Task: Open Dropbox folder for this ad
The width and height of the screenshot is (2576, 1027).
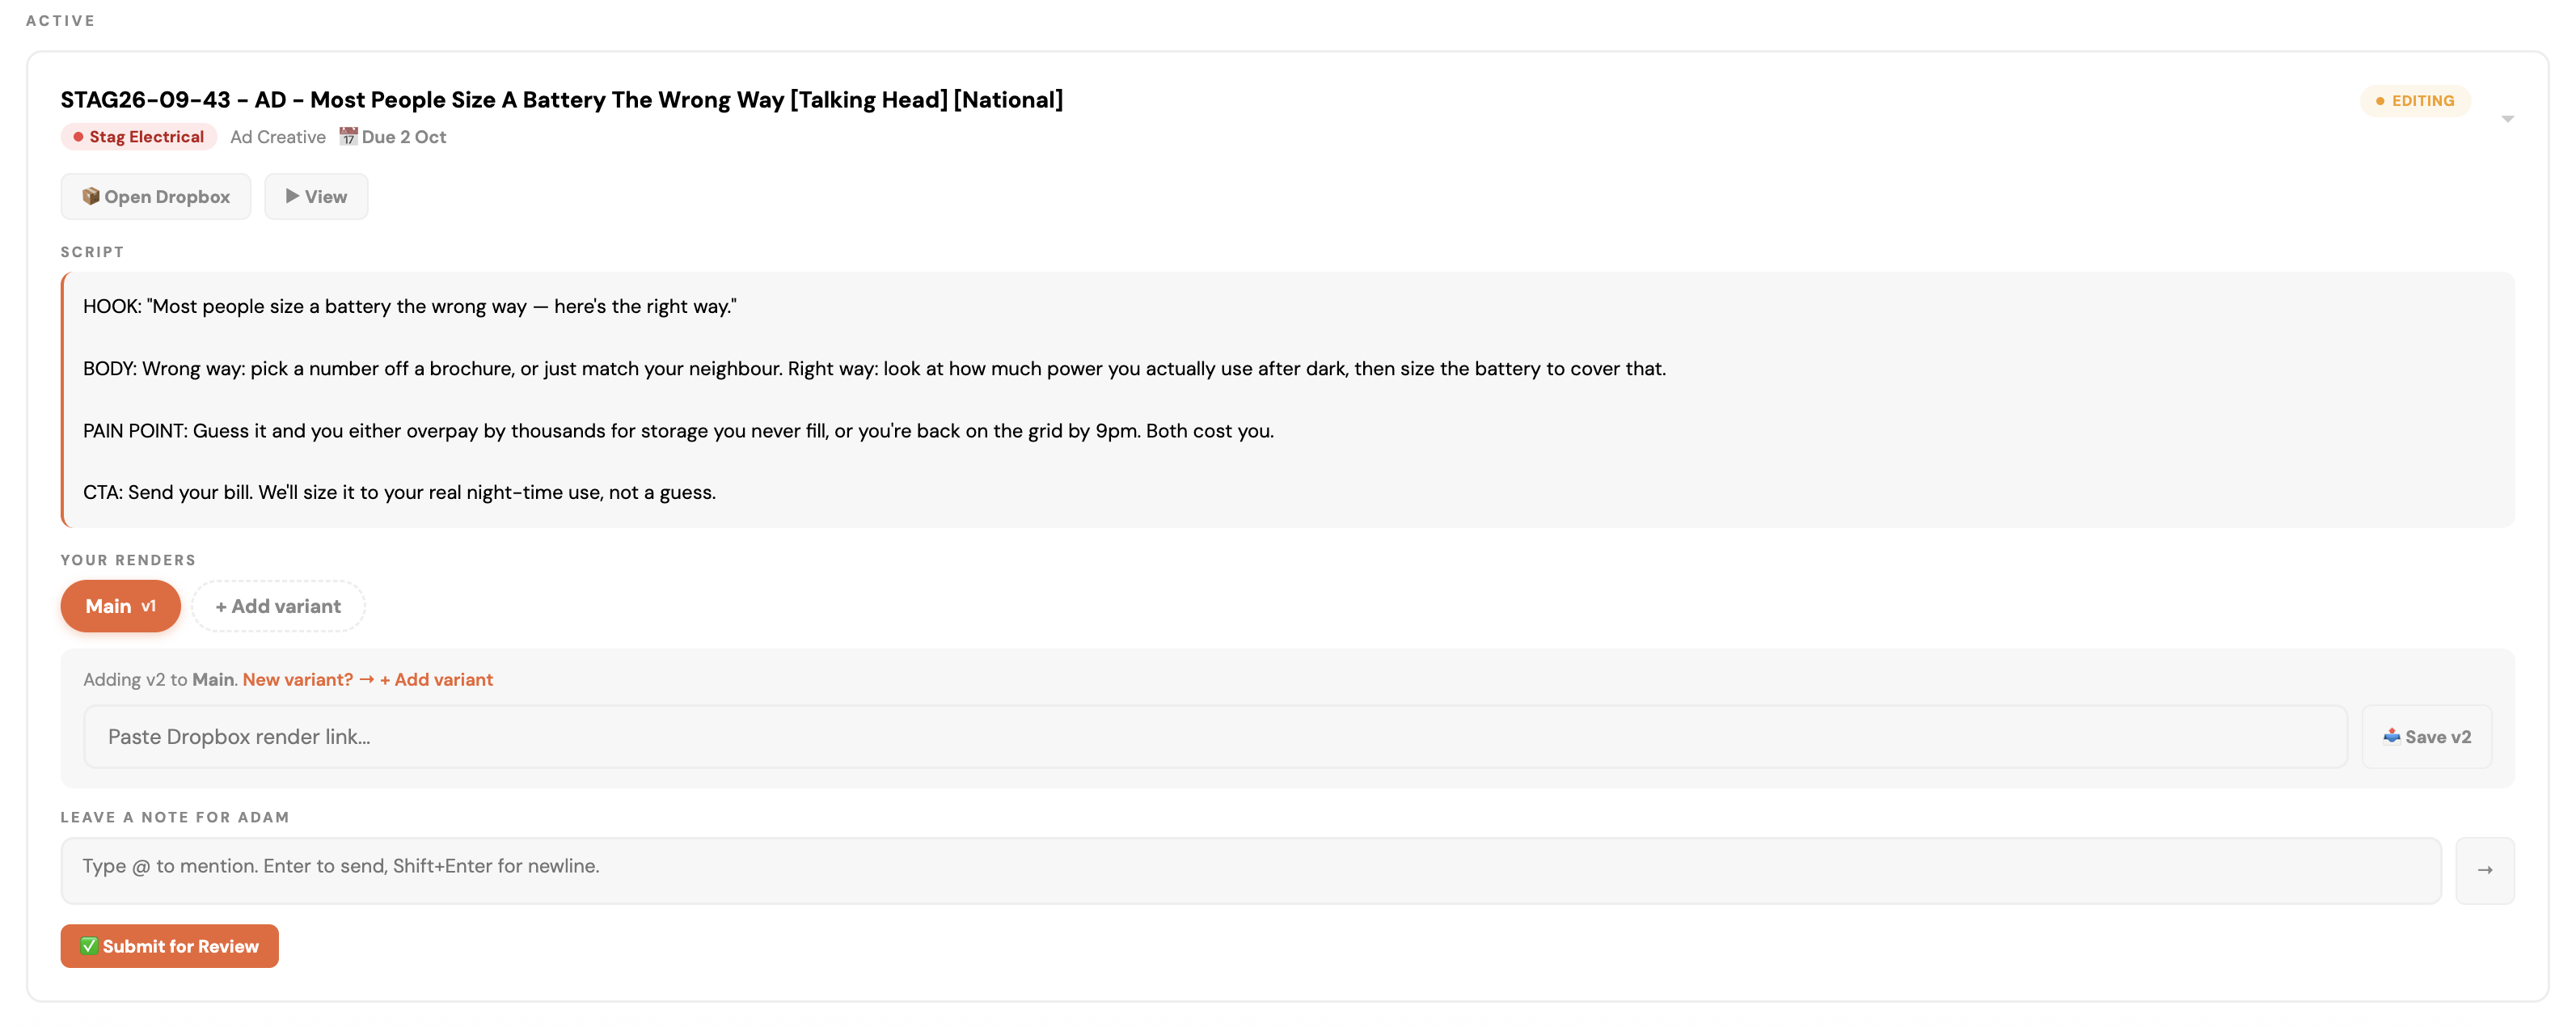Action: [155, 196]
